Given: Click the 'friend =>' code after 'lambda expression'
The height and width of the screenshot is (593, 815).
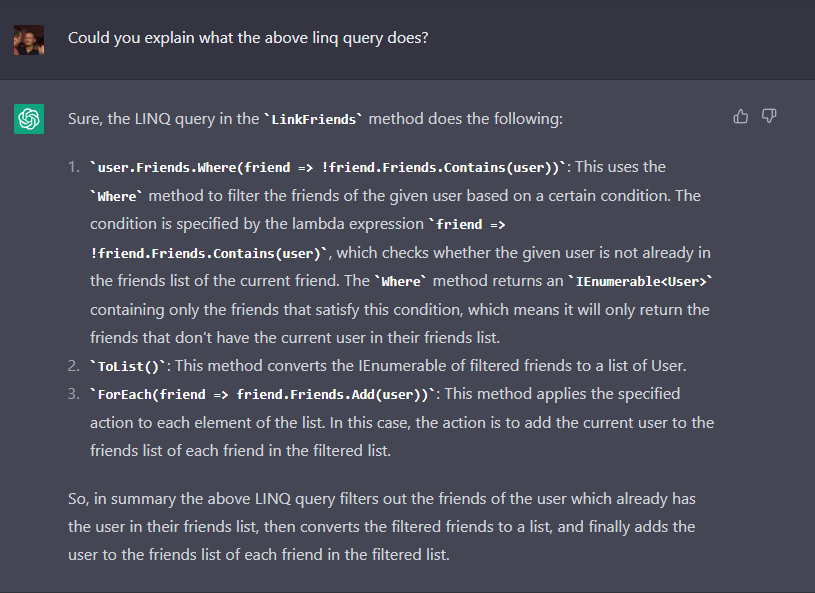Looking at the screenshot, I should pyautogui.click(x=467, y=225).
